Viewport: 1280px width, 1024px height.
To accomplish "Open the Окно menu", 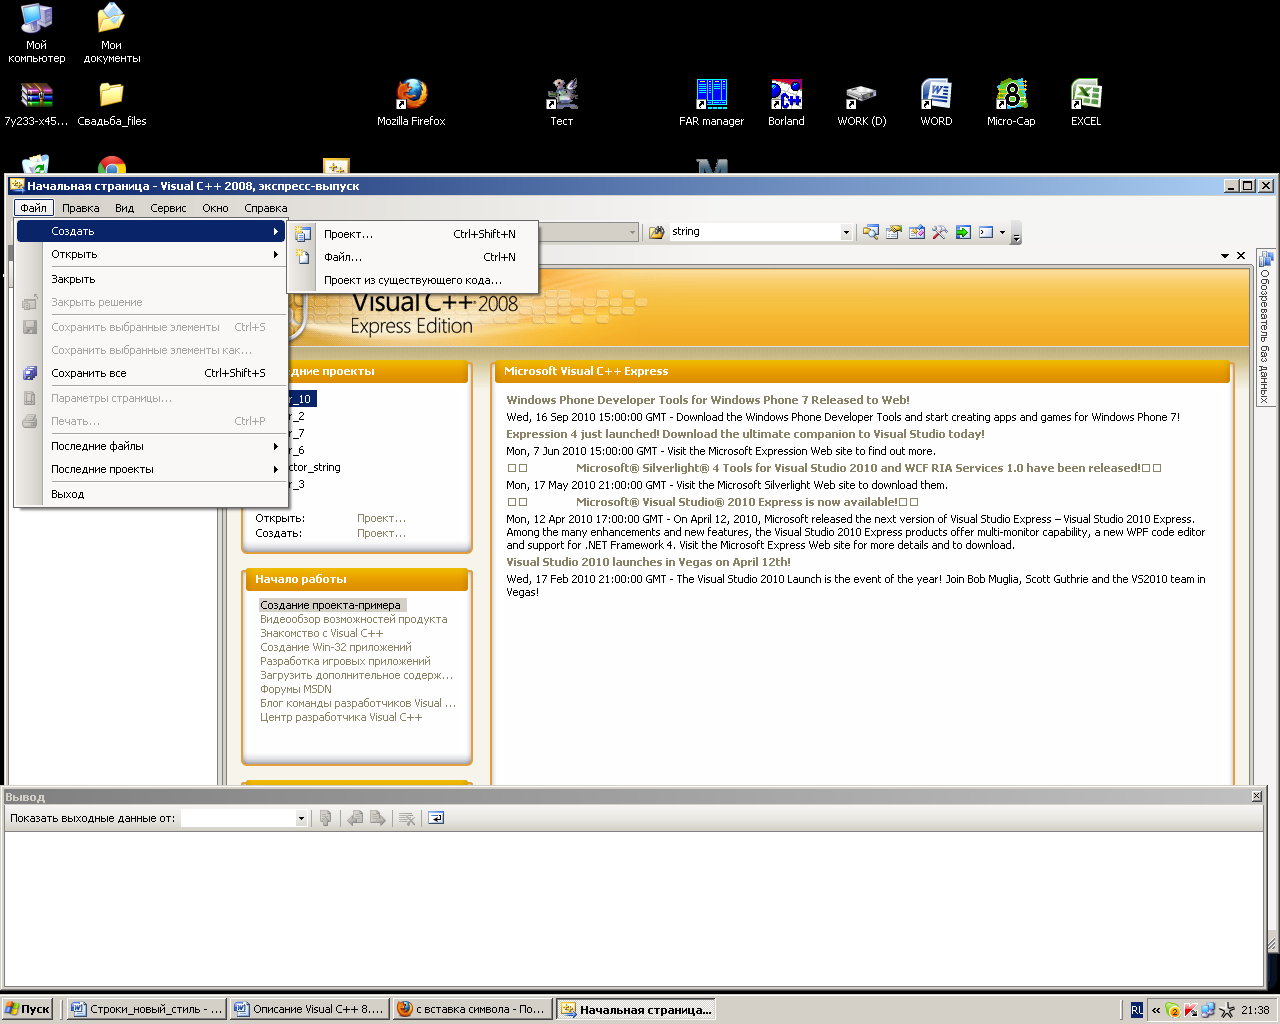I will [215, 208].
